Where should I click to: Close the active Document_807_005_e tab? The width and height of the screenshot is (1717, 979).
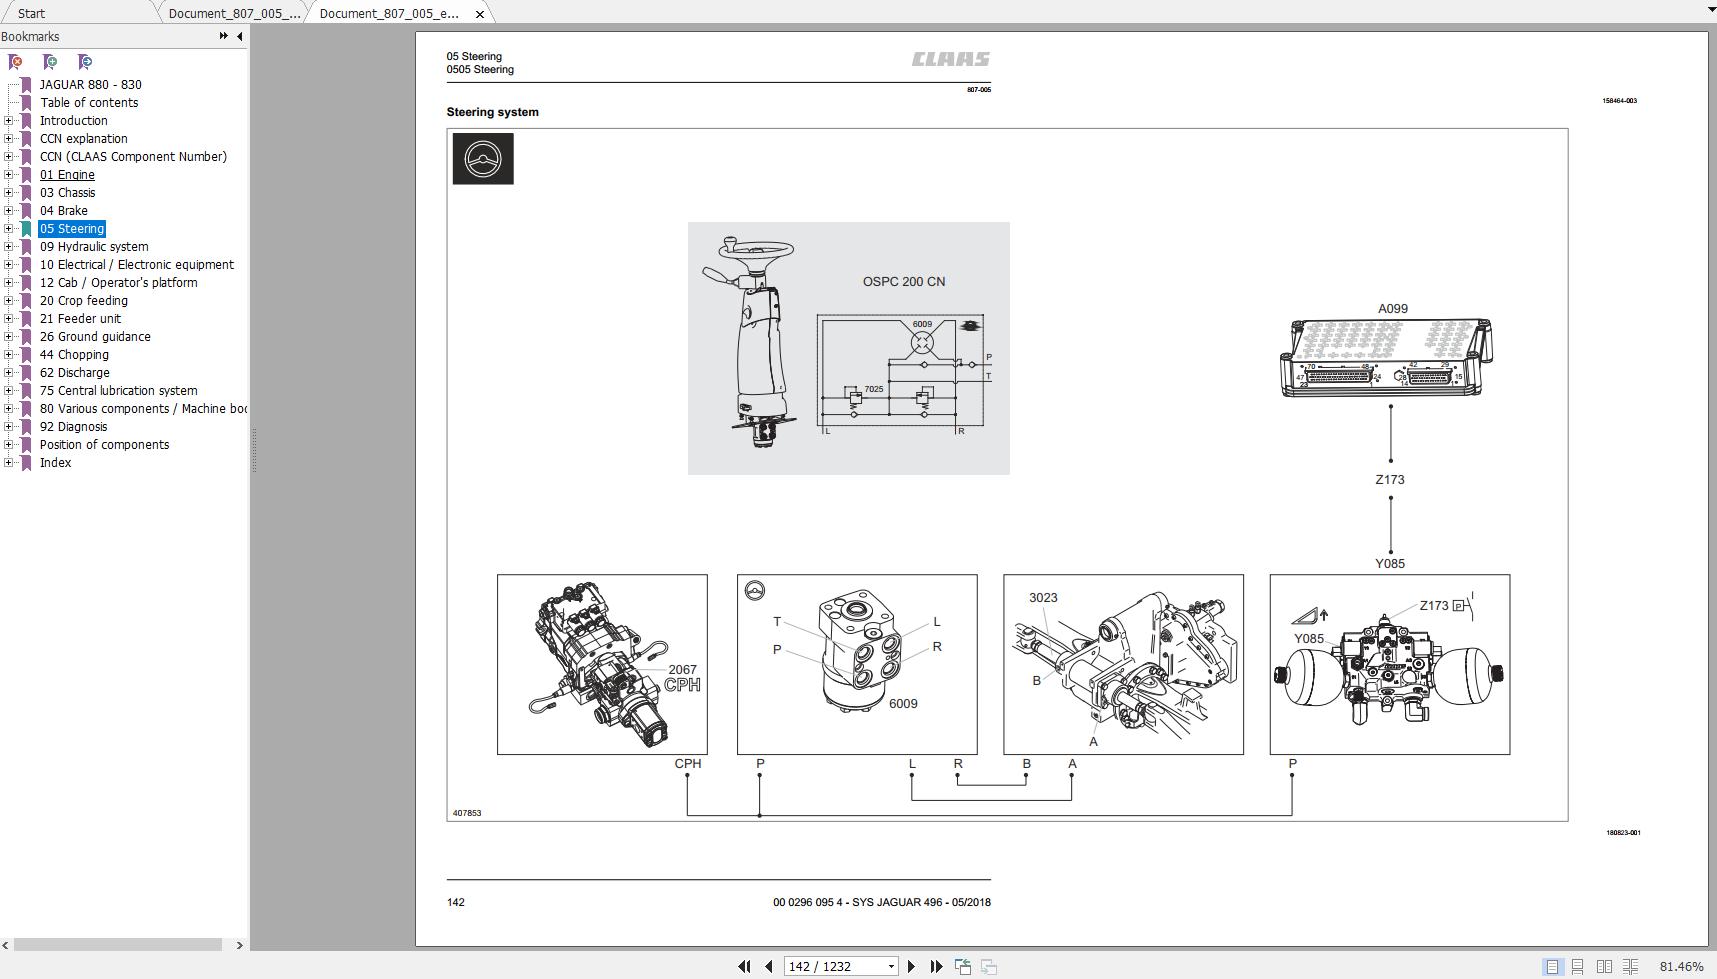pyautogui.click(x=480, y=14)
